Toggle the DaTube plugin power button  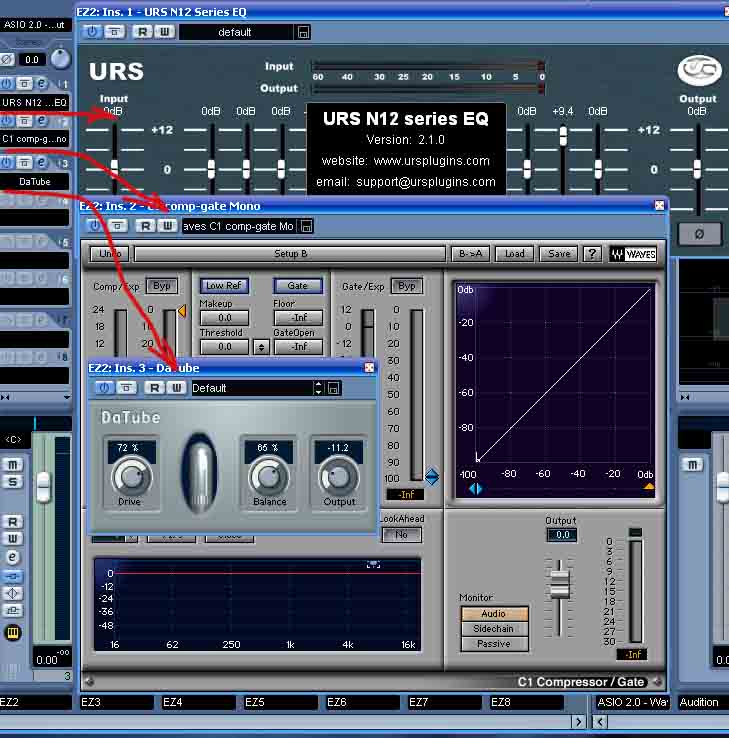tap(102, 388)
